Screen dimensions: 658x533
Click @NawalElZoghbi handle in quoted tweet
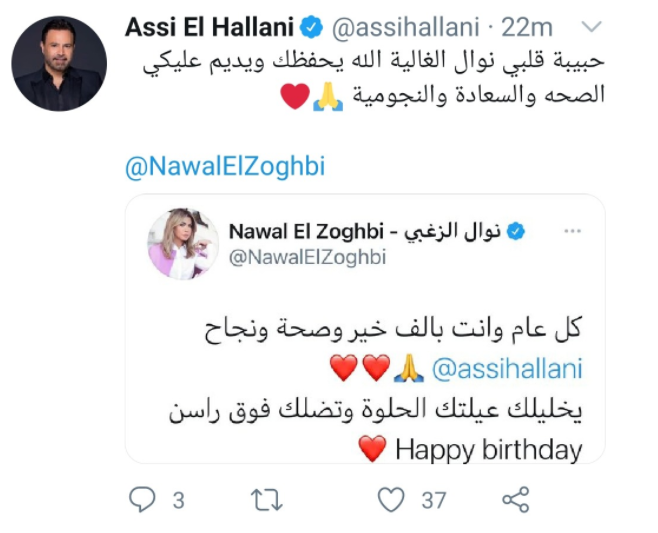tap(307, 257)
